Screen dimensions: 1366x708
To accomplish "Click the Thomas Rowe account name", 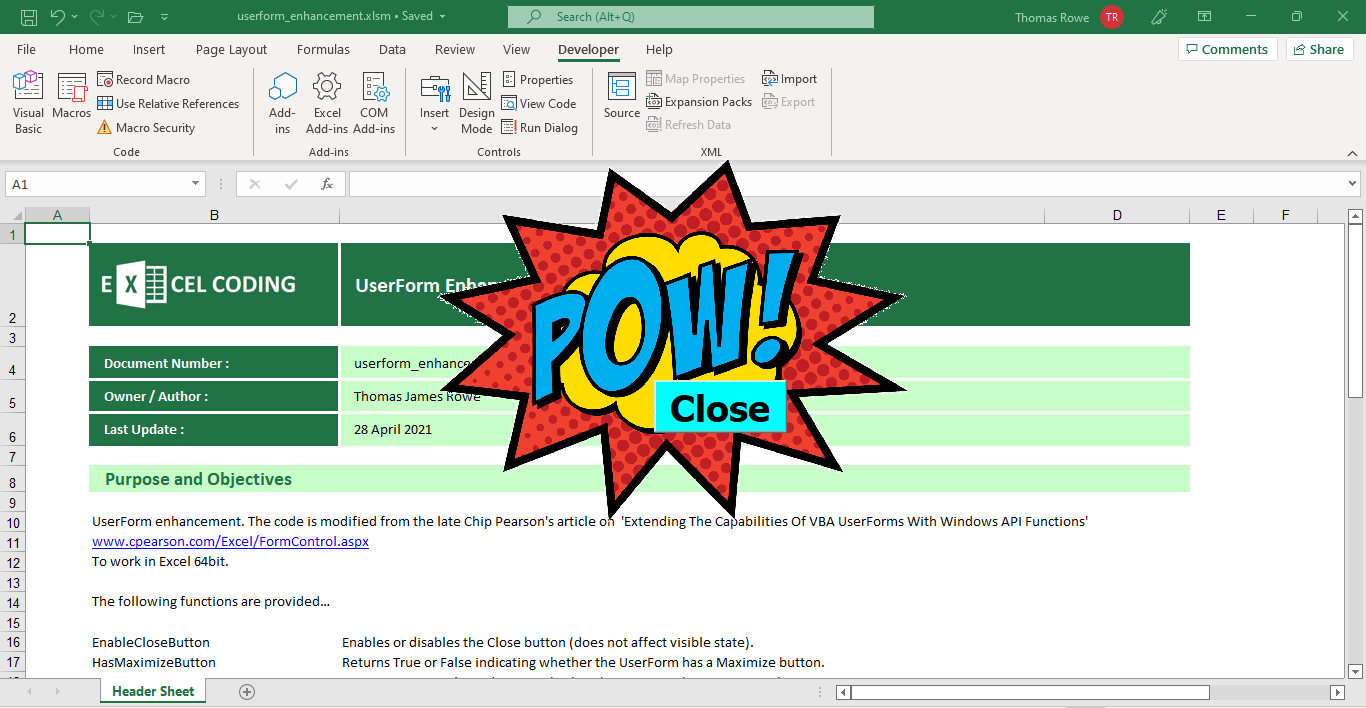I will coord(1052,17).
